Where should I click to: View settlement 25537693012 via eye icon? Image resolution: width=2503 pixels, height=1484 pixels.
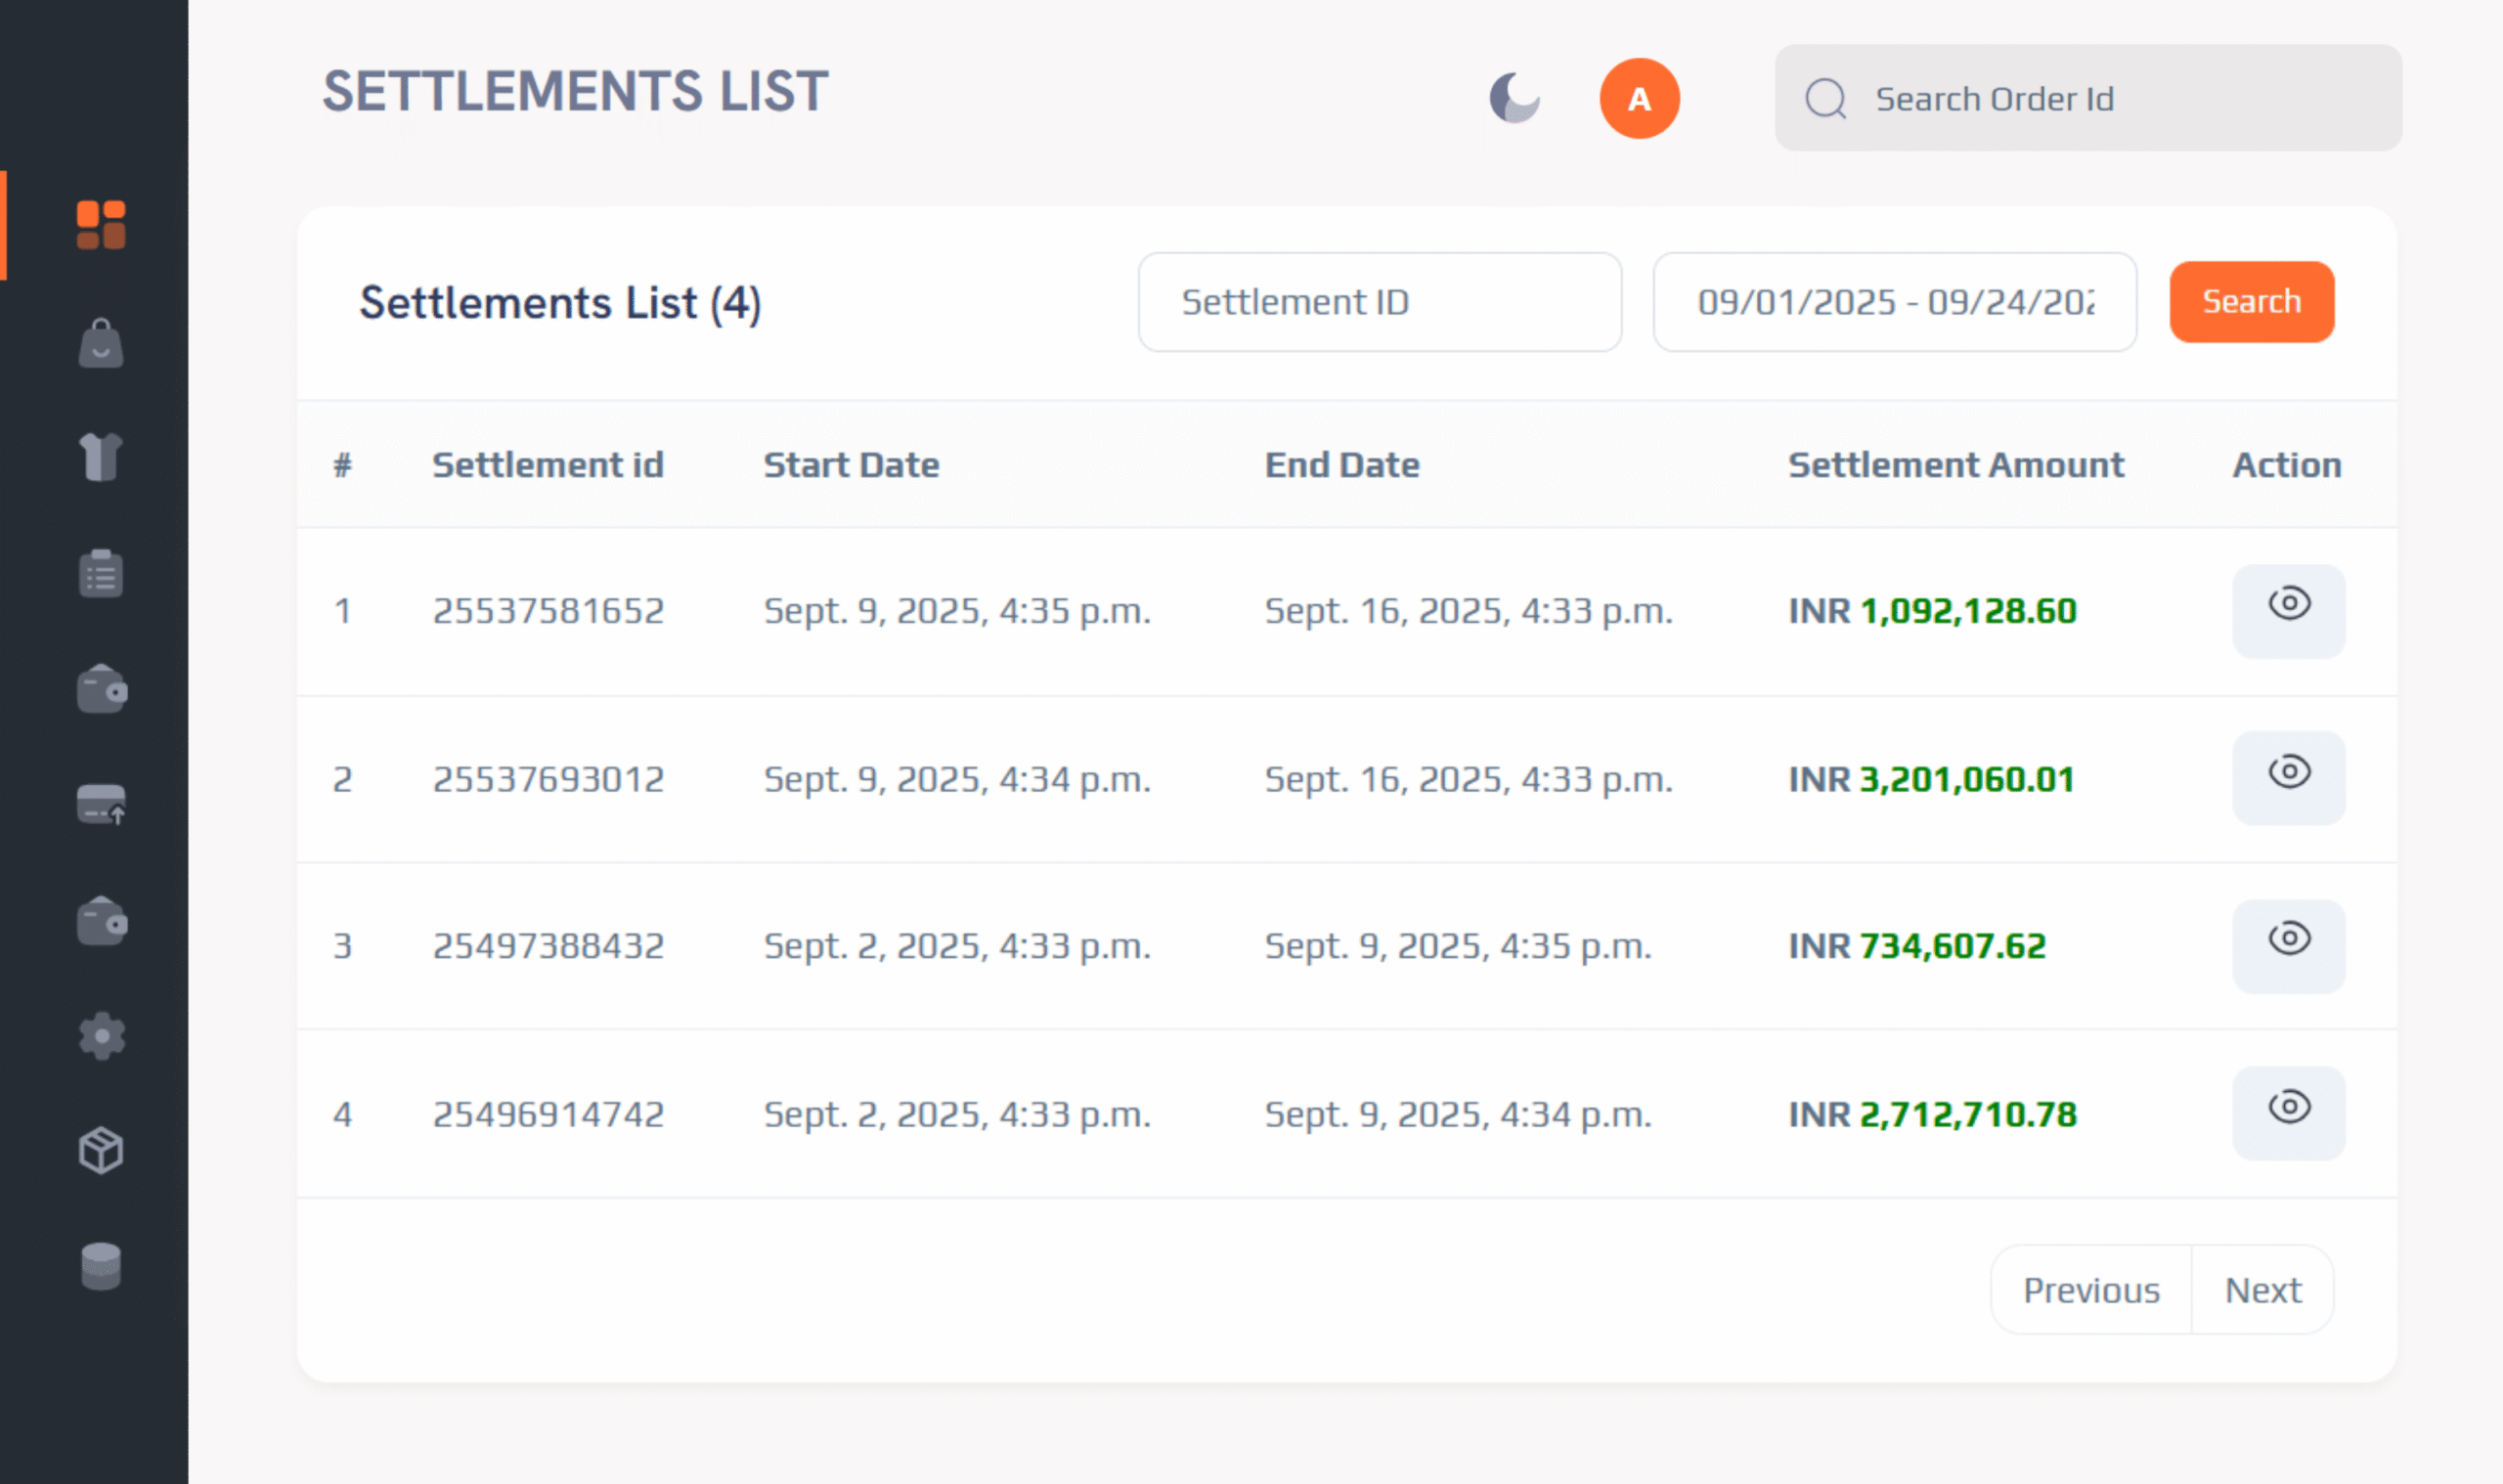click(x=2288, y=778)
